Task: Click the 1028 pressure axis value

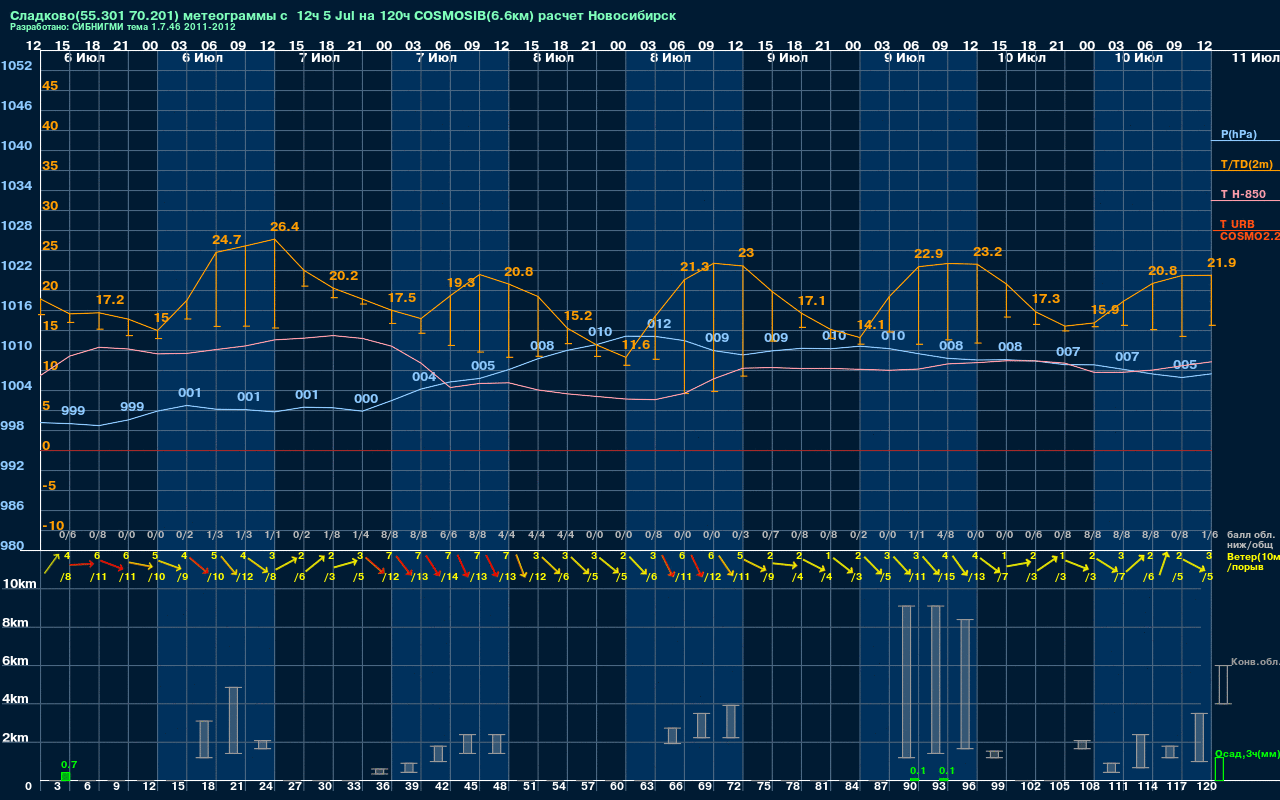Action: pos(16,226)
